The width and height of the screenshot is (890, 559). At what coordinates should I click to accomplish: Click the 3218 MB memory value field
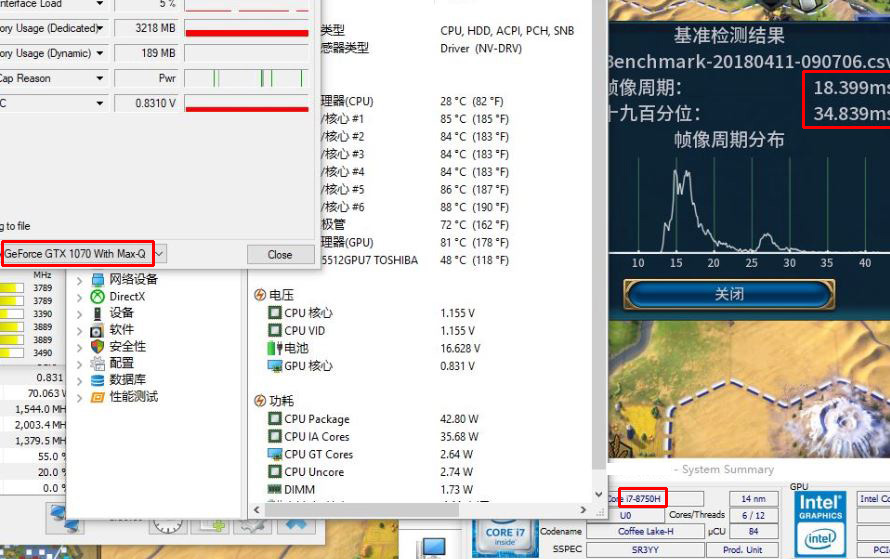coord(146,28)
